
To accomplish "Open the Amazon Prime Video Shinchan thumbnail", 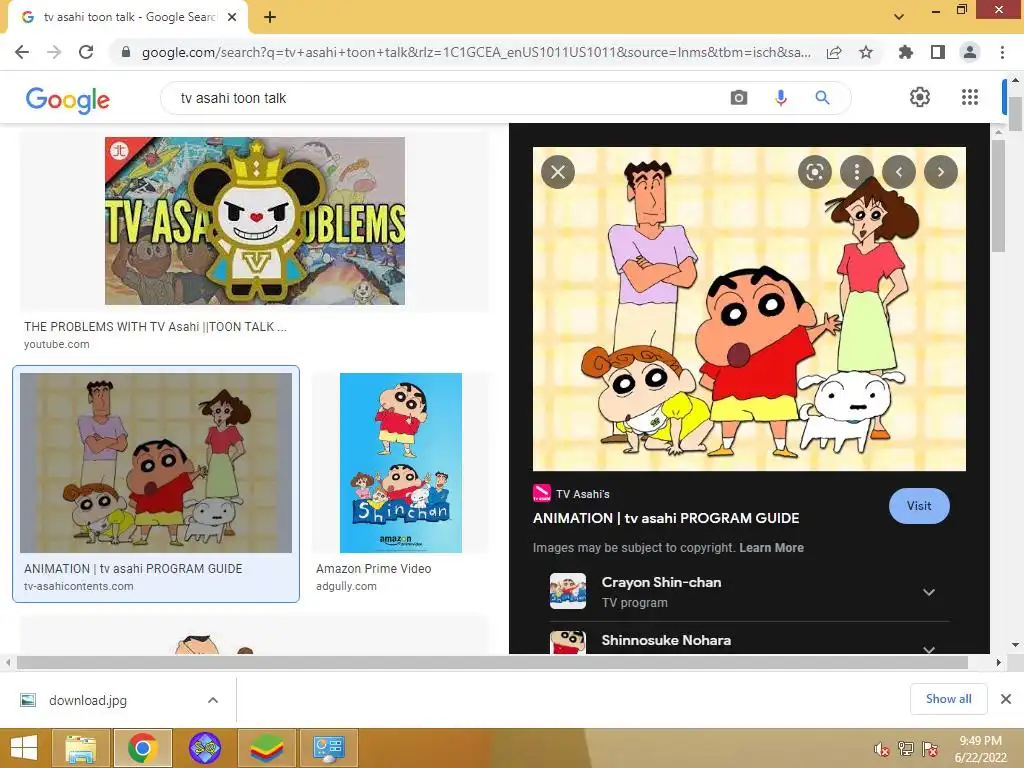I will pyautogui.click(x=401, y=463).
